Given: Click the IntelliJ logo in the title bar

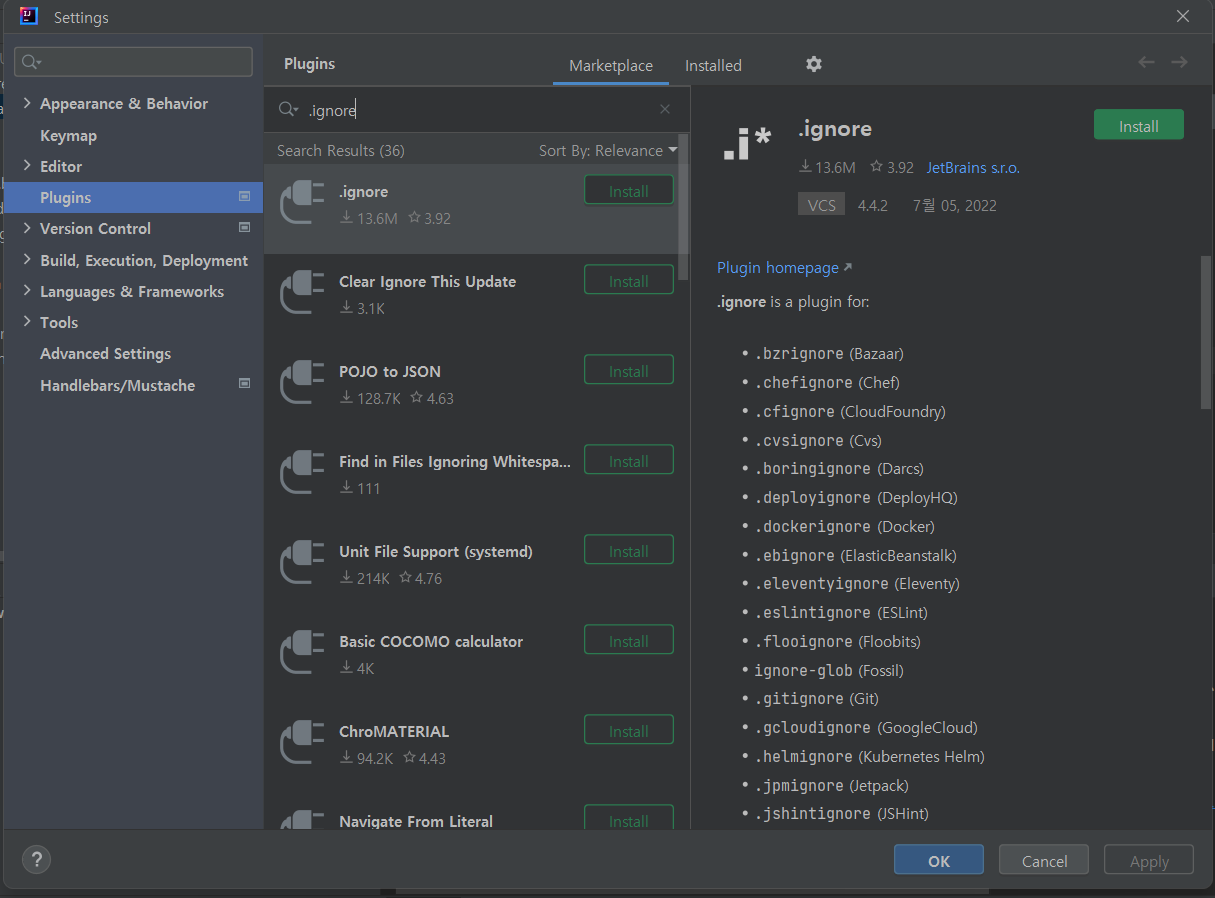Looking at the screenshot, I should 29,16.
